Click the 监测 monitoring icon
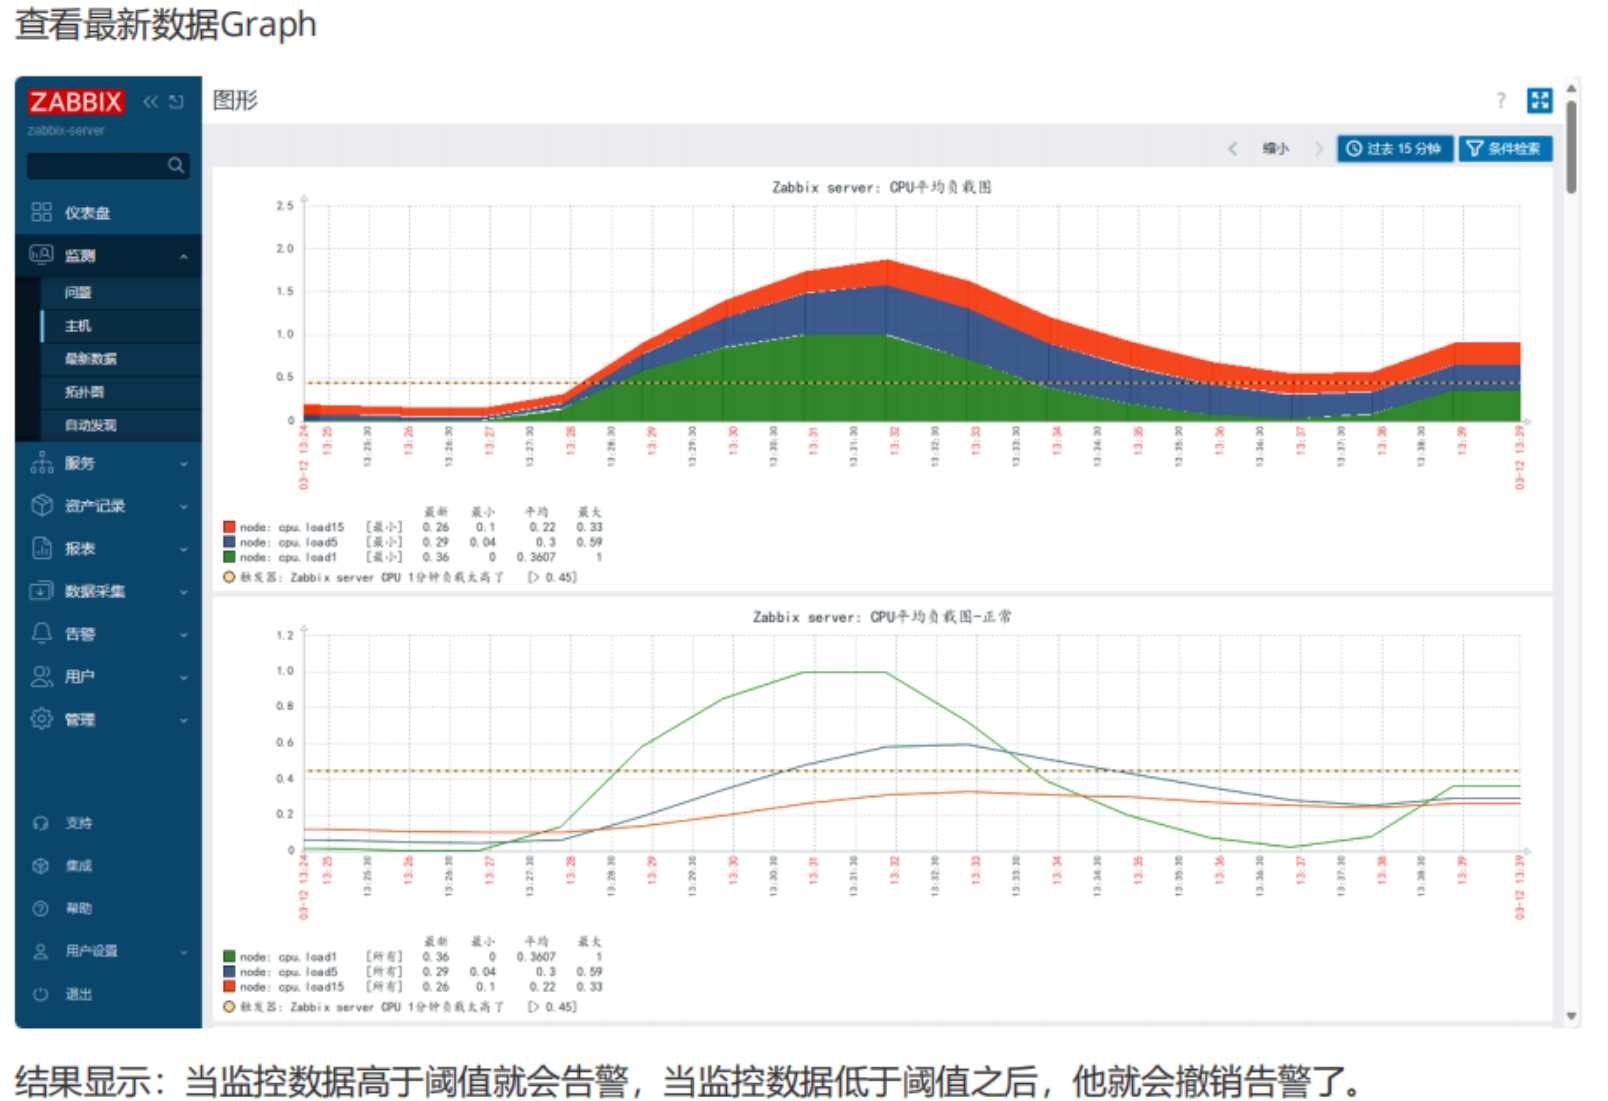Screen dimensions: 1608x1101 pyautogui.click(x=41, y=255)
